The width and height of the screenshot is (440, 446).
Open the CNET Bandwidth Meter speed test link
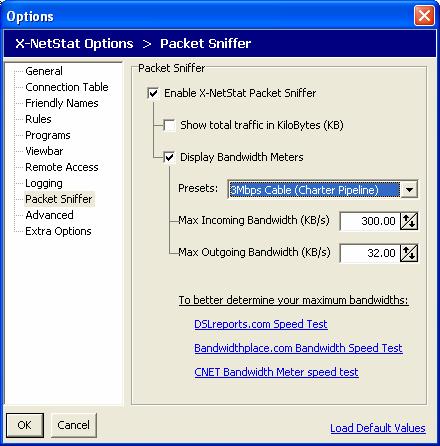click(x=276, y=372)
